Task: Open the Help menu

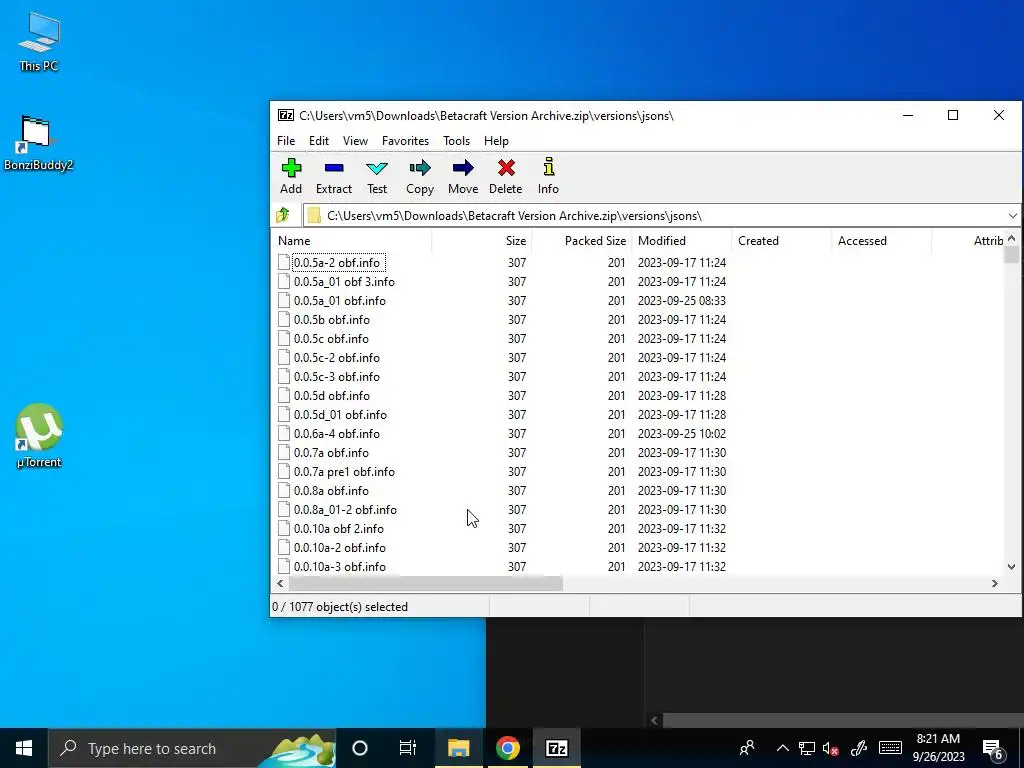Action: [x=496, y=141]
